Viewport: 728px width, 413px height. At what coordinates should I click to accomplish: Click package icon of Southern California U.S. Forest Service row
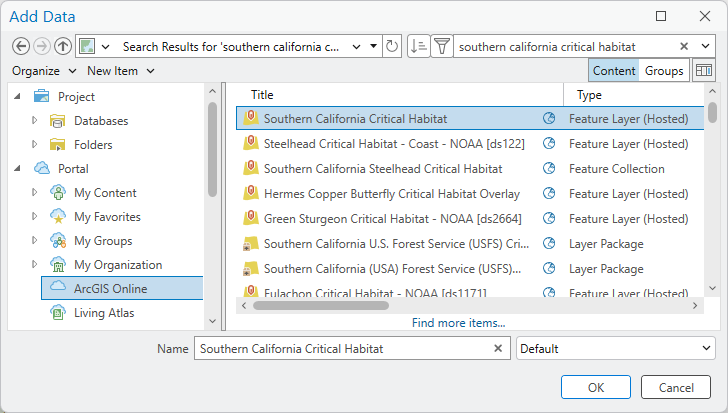(251, 244)
